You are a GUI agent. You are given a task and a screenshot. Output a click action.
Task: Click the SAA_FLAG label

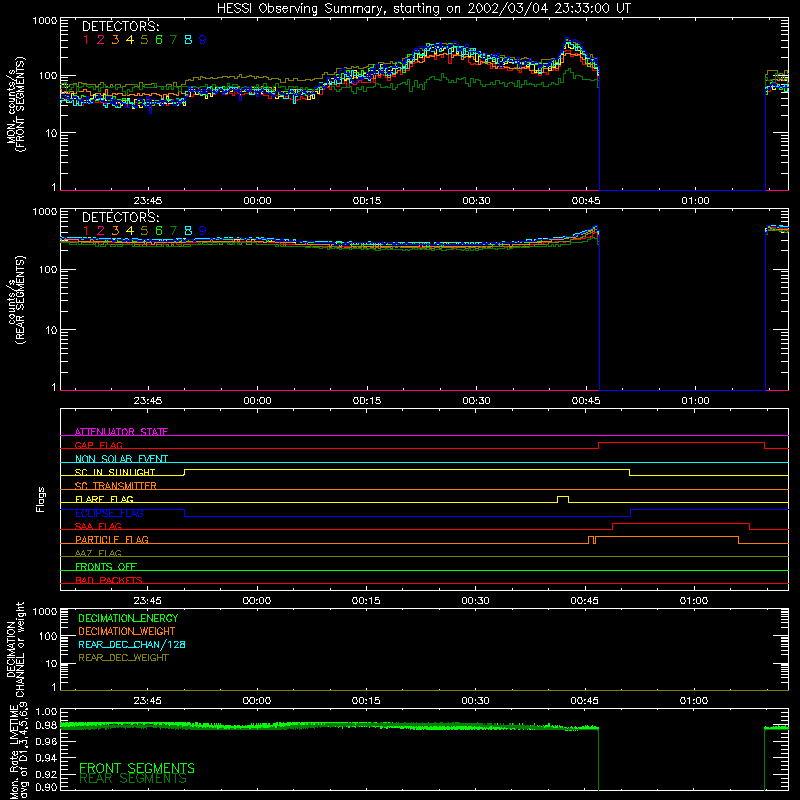[98, 526]
